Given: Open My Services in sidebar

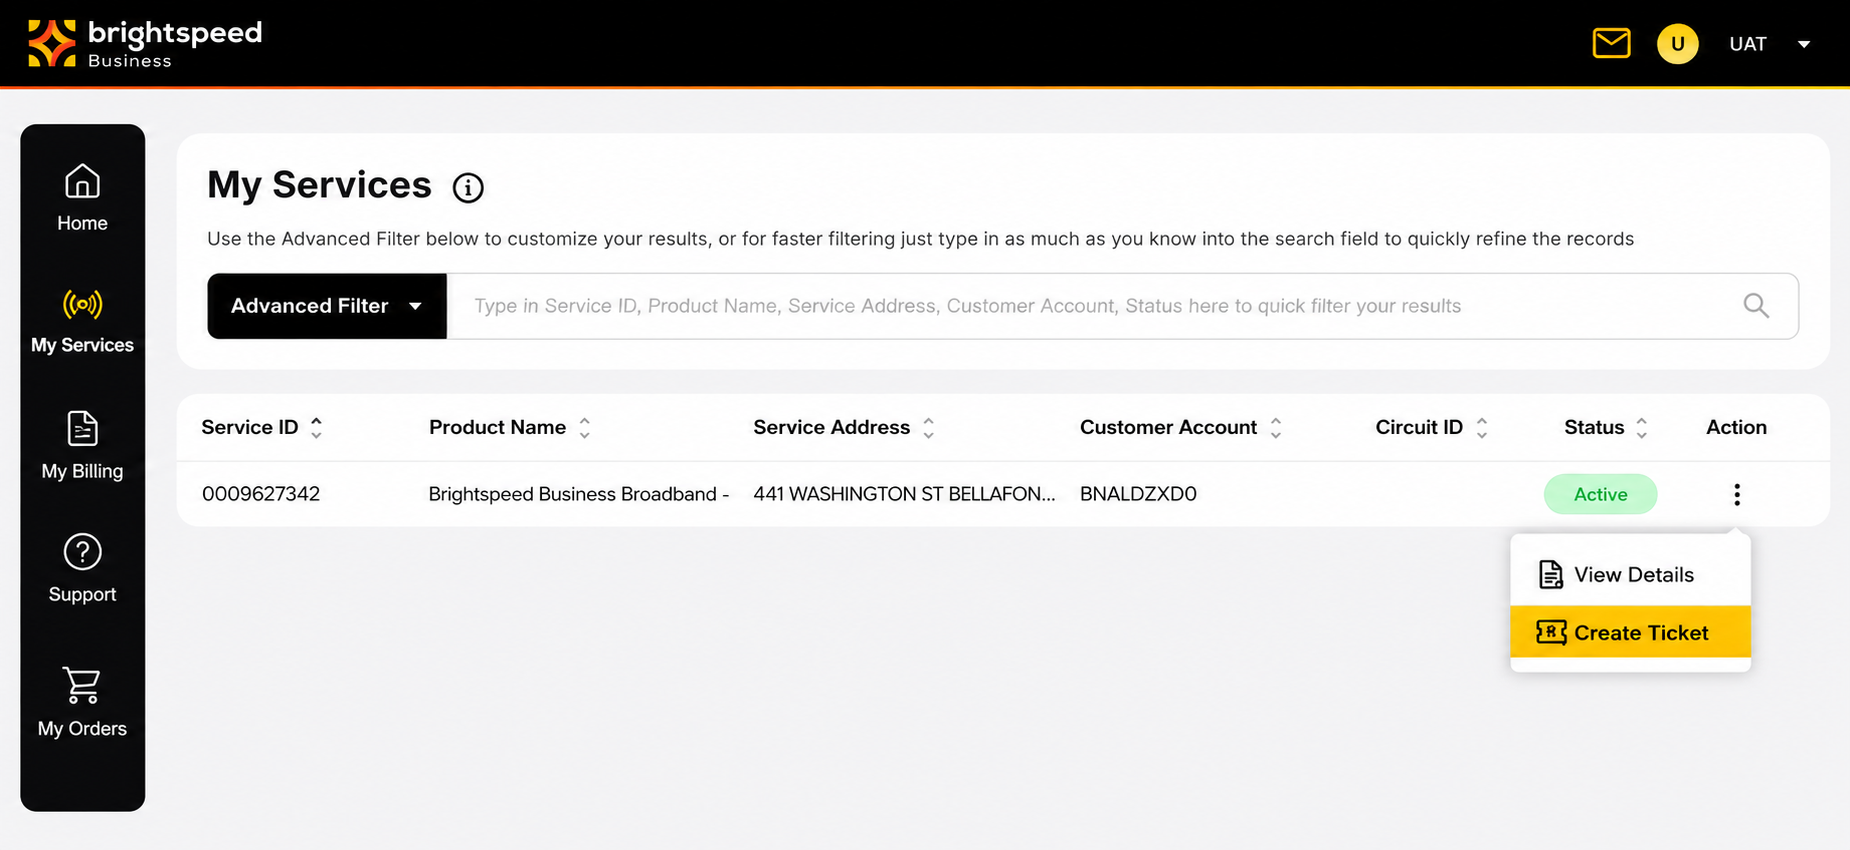Looking at the screenshot, I should (82, 321).
